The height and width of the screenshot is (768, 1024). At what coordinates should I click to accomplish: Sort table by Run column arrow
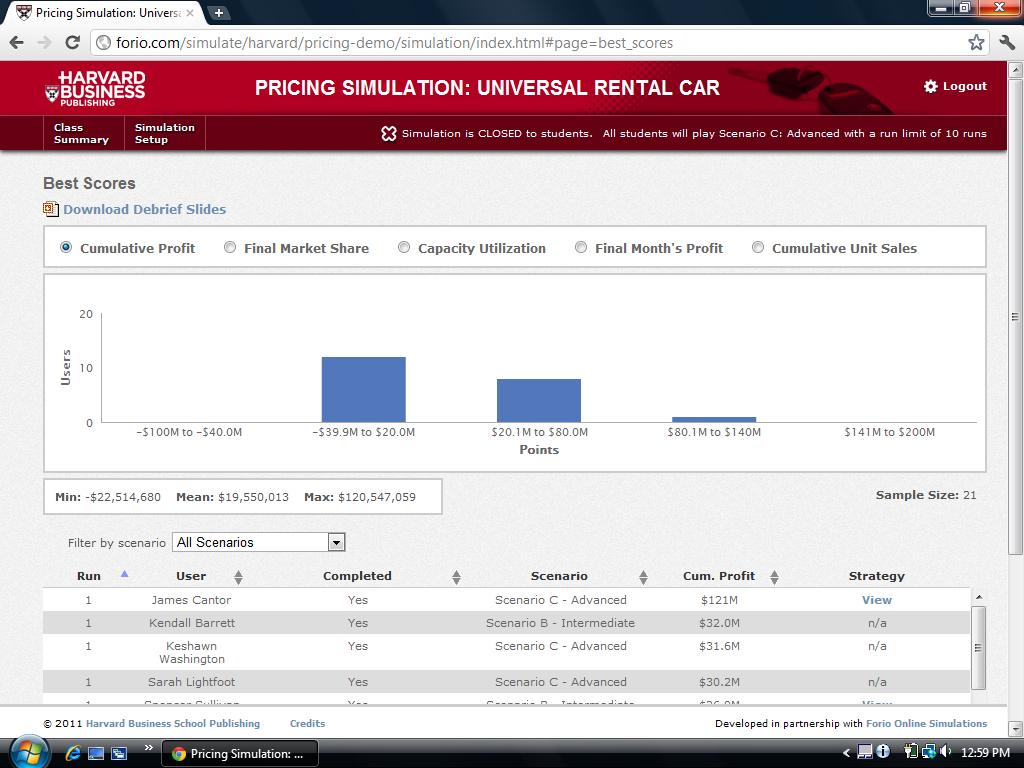(x=124, y=574)
